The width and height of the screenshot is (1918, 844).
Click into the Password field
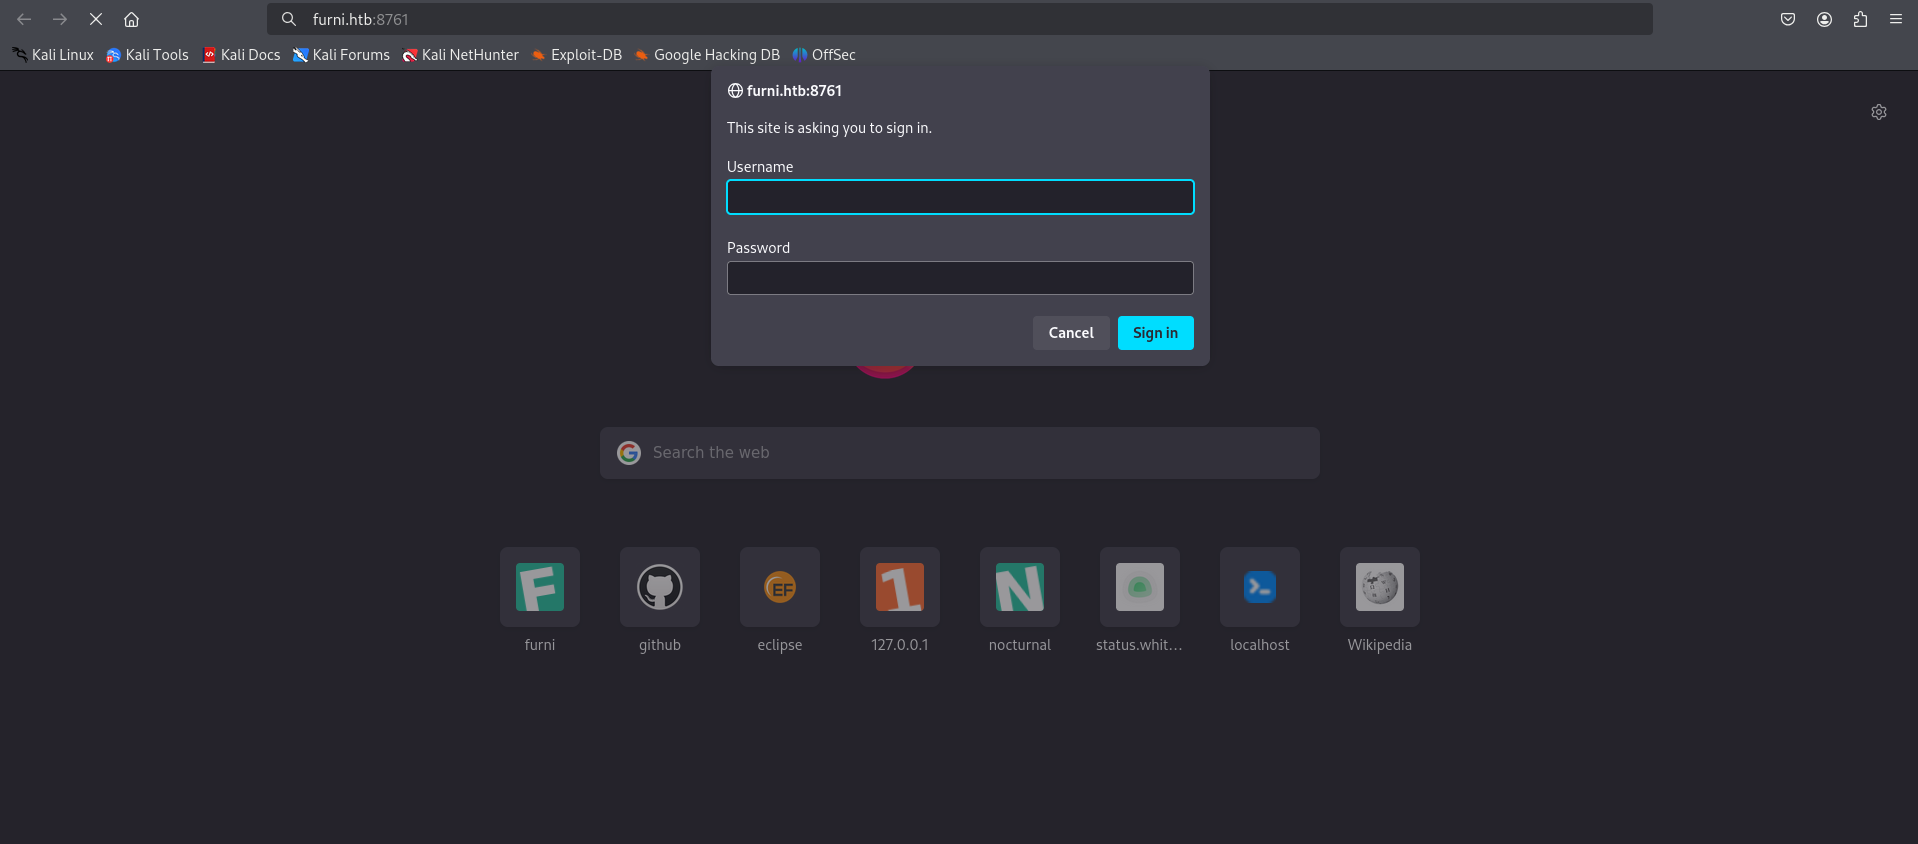[959, 278]
